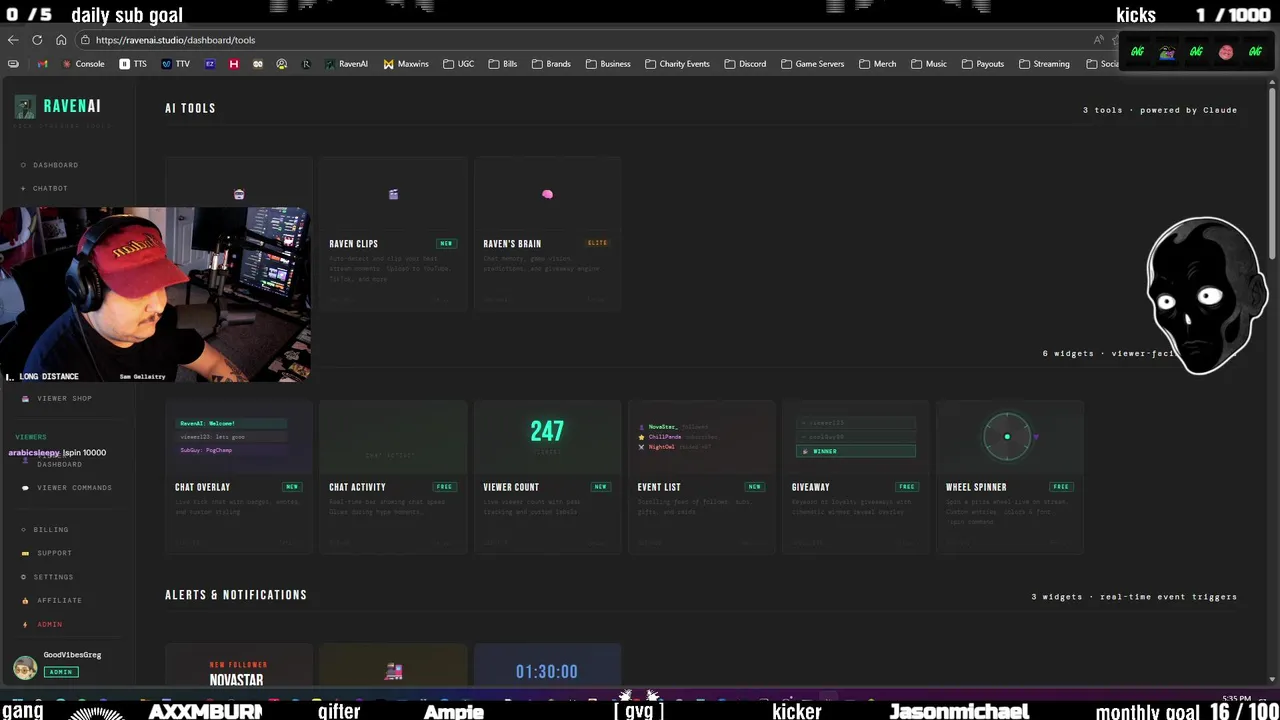Screen dimensions: 1280x720
Task: Click the Giveaway WINNER preview bar
Action: tap(855, 451)
